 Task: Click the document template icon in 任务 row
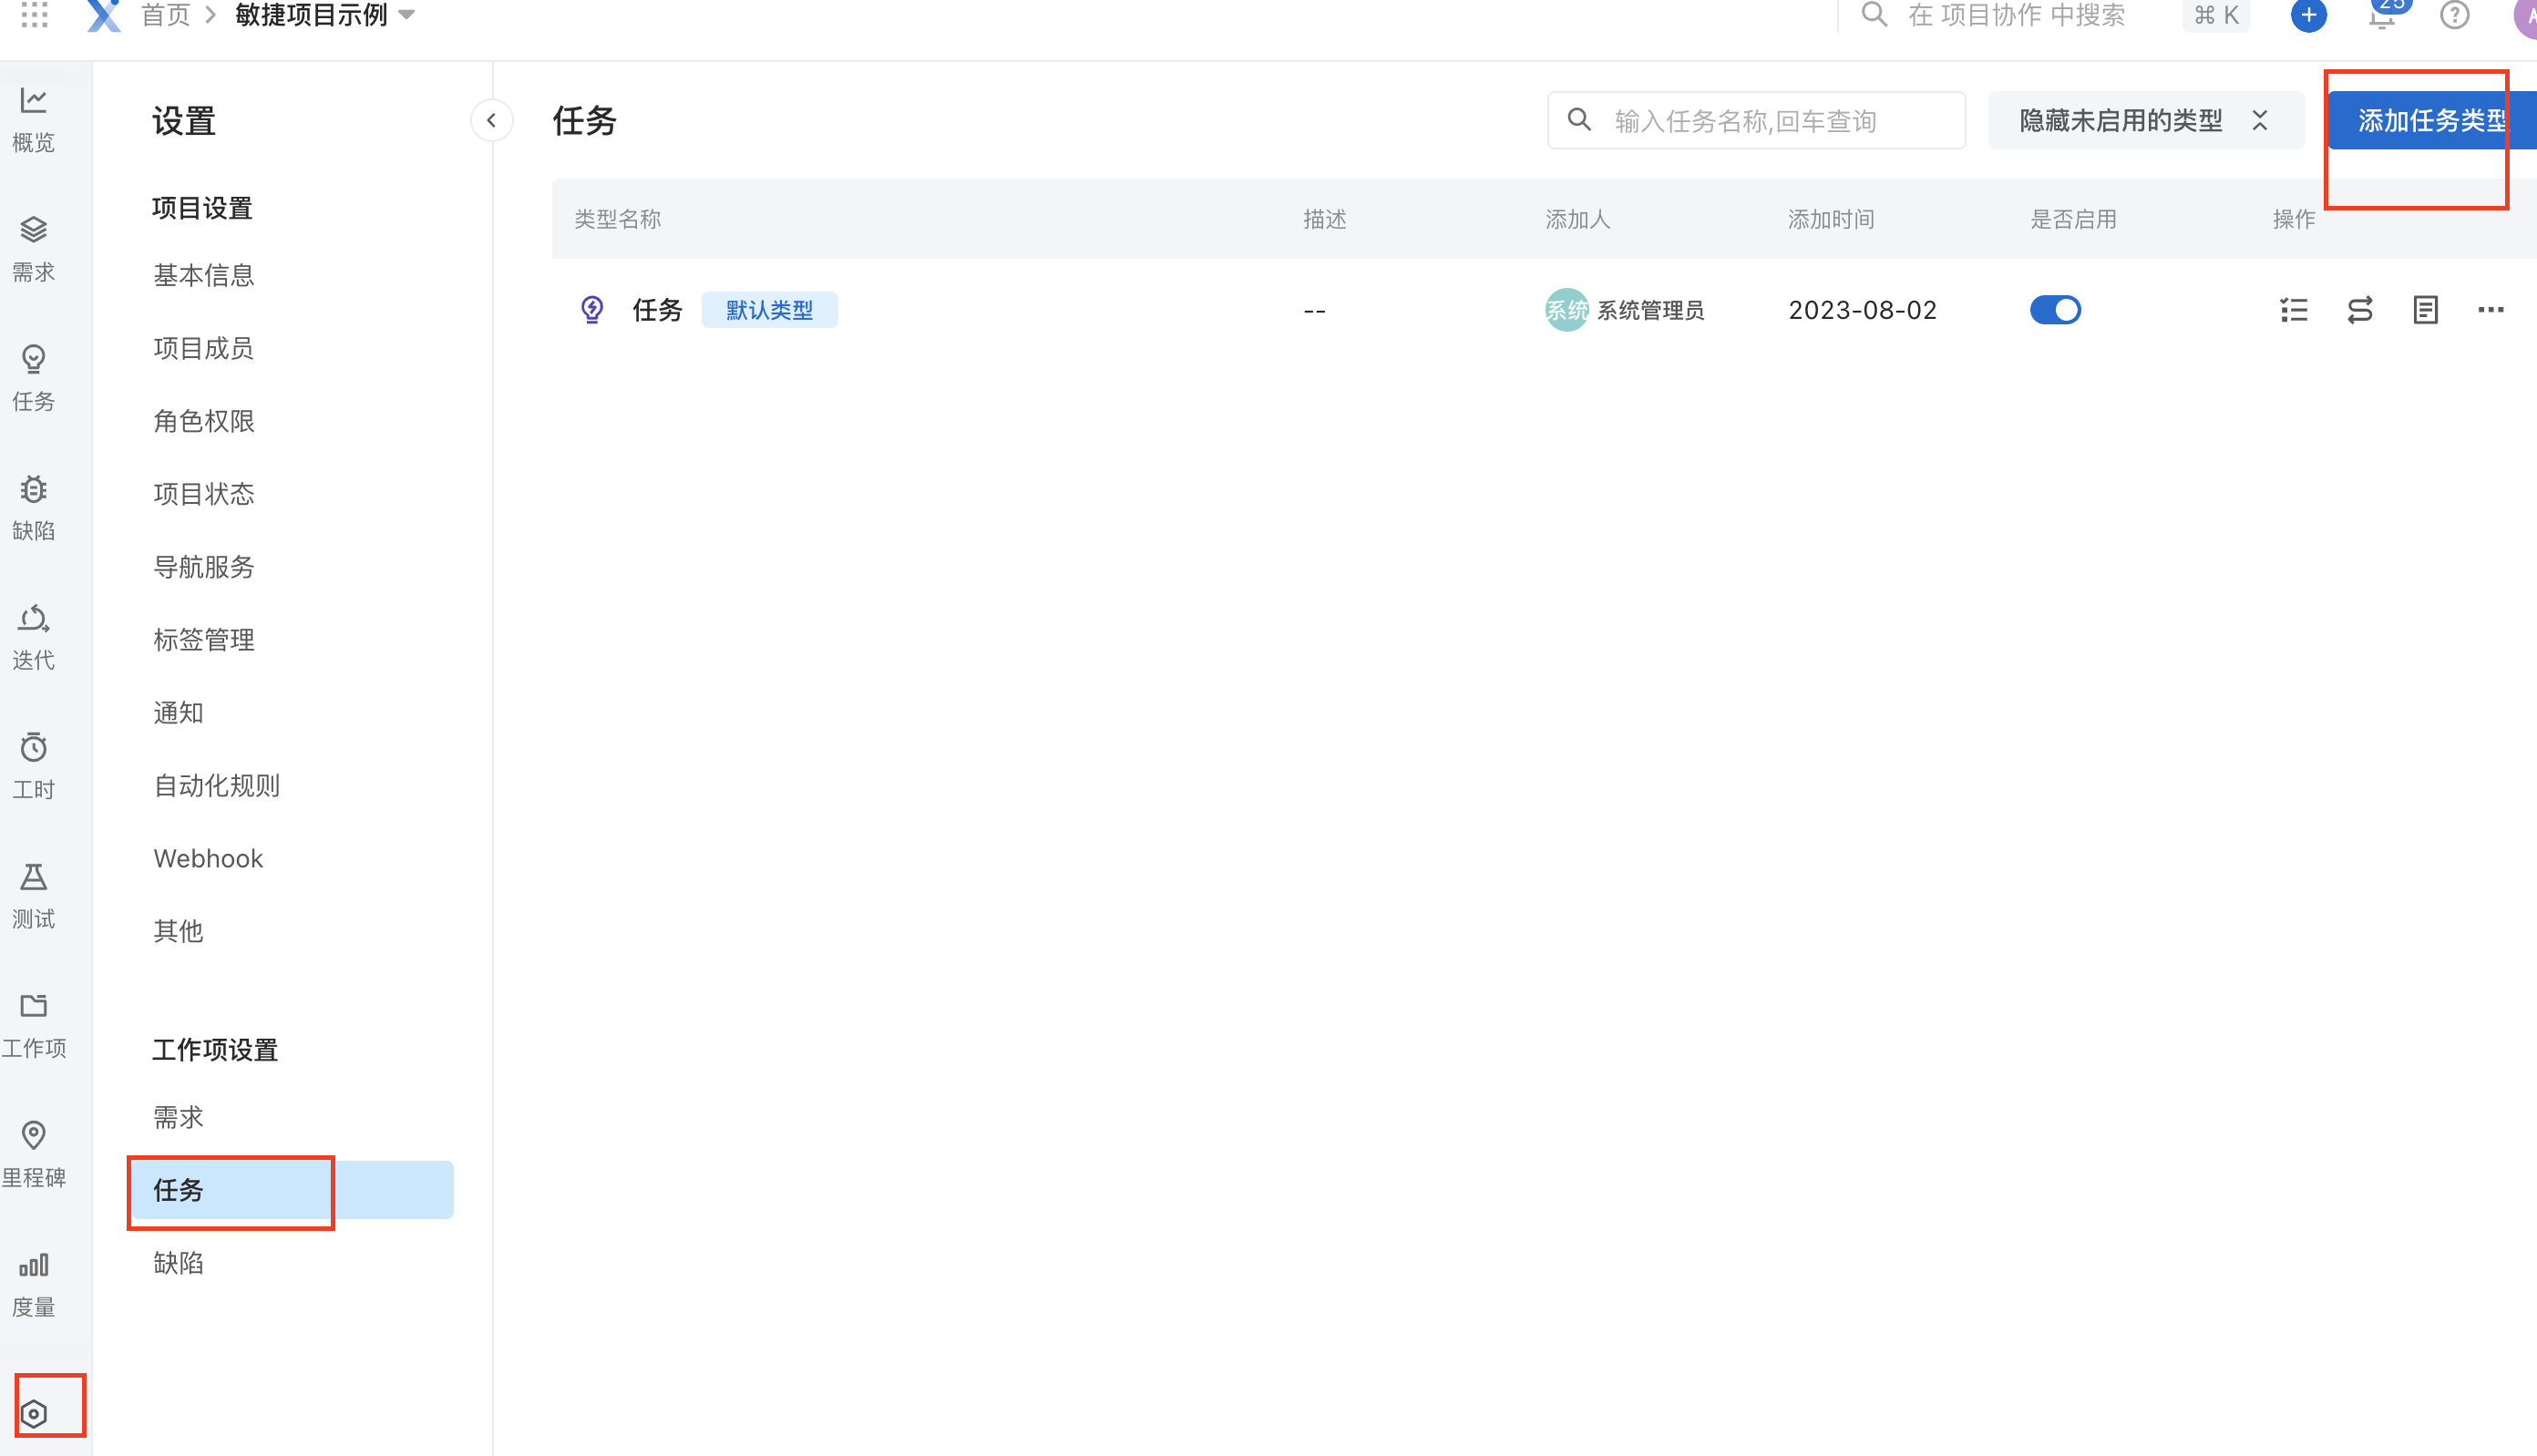pyautogui.click(x=2425, y=310)
